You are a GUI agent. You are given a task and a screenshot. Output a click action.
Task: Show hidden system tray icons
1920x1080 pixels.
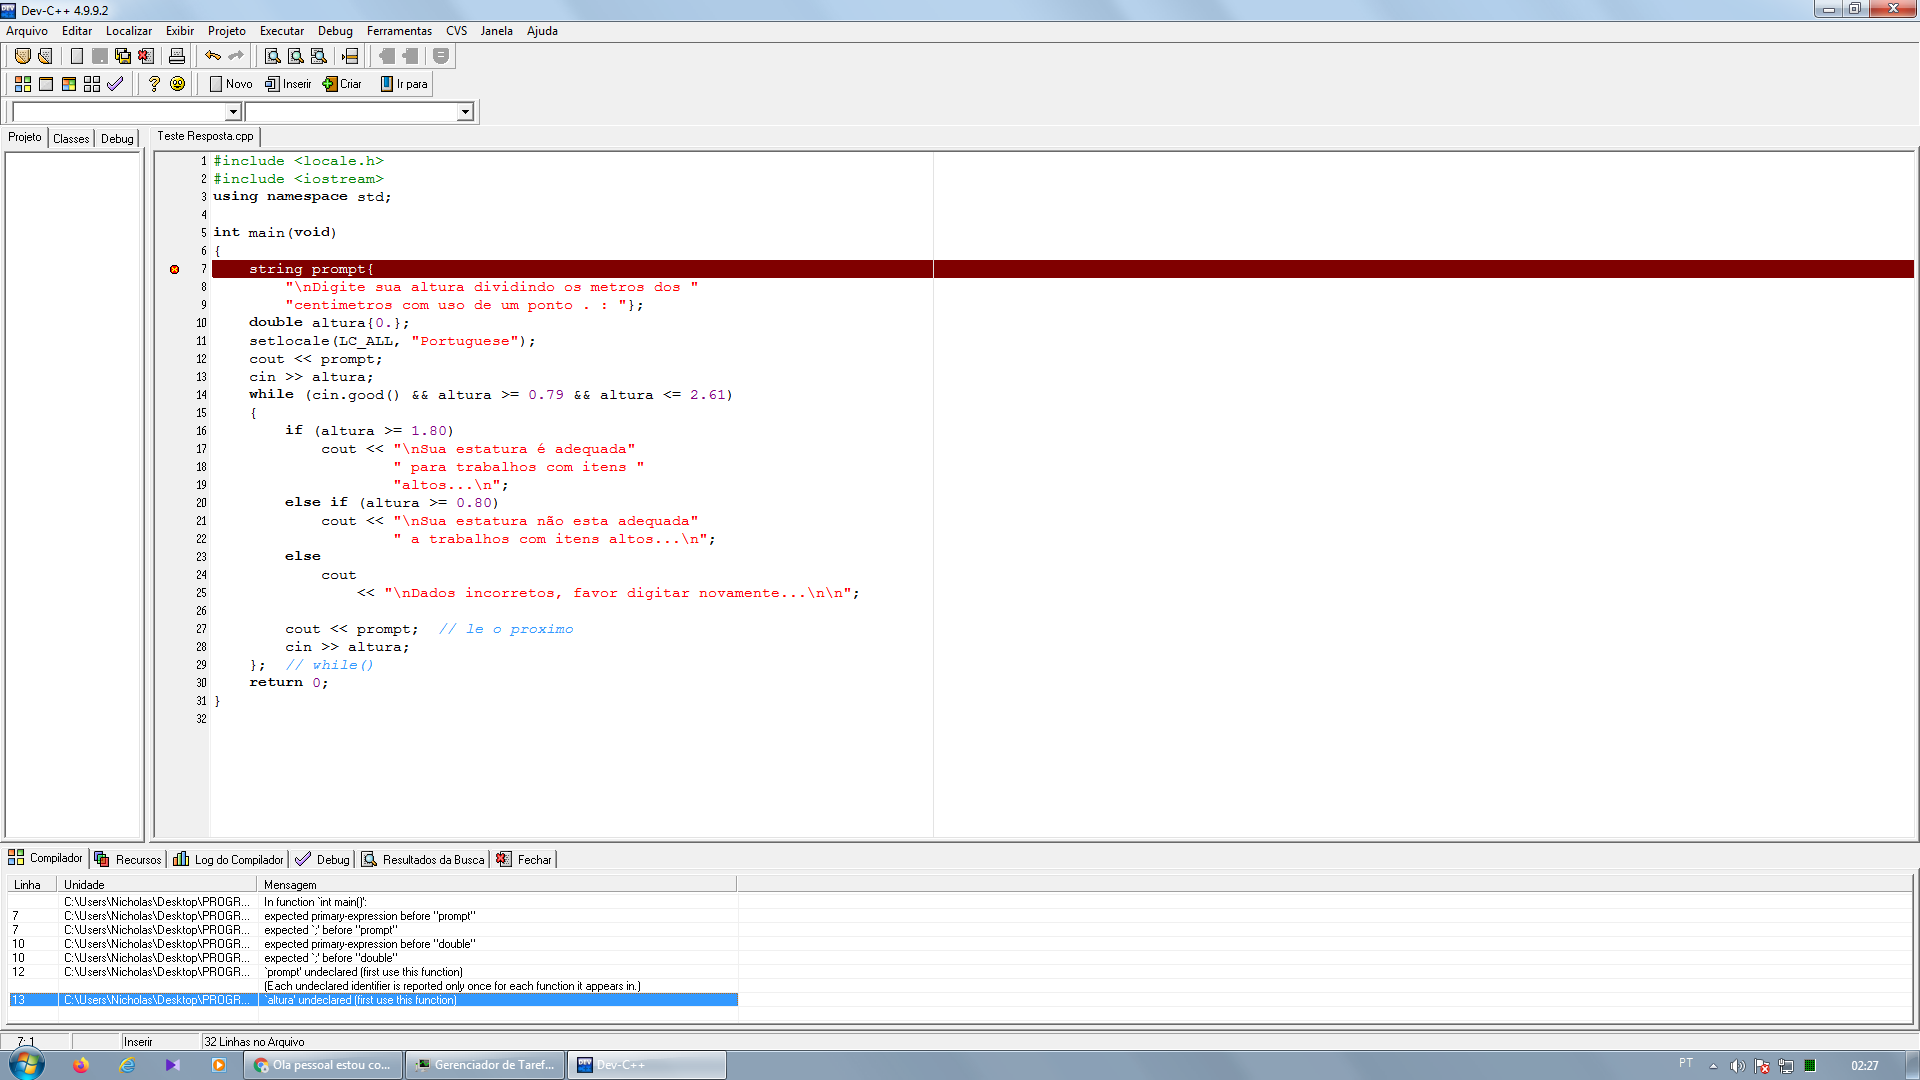pos(1713,1066)
